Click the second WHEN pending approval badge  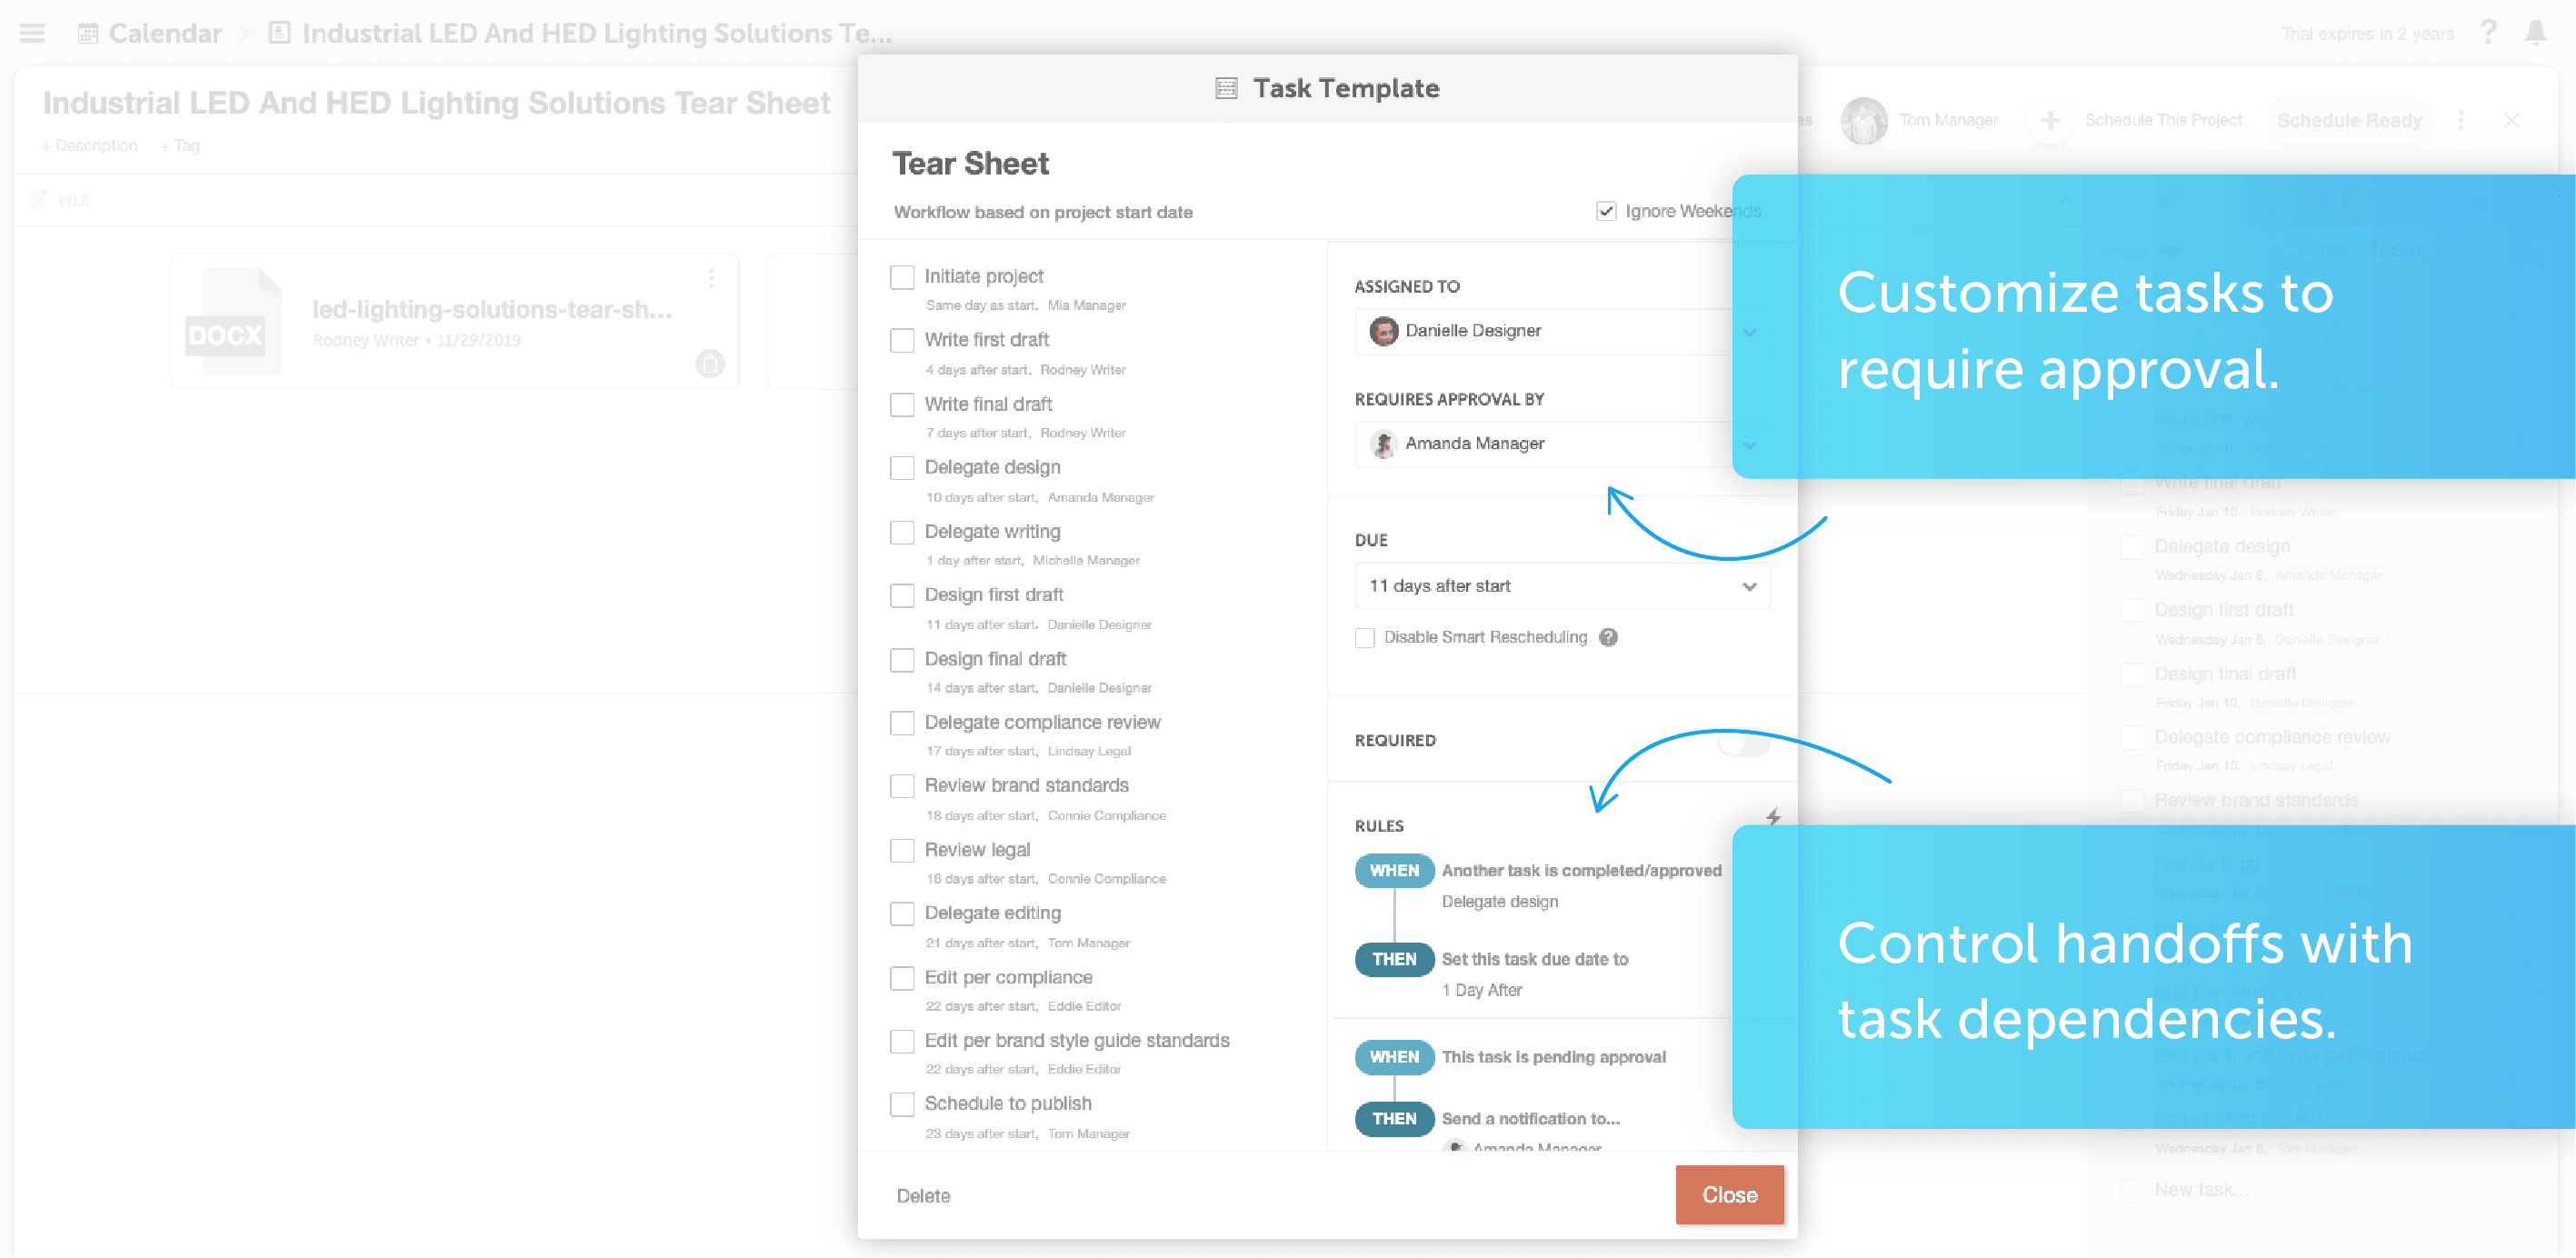pyautogui.click(x=1393, y=1057)
